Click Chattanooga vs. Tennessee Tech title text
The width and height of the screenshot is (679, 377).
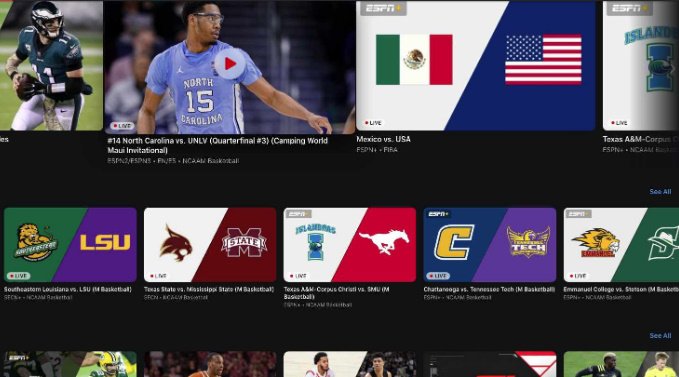coord(489,289)
